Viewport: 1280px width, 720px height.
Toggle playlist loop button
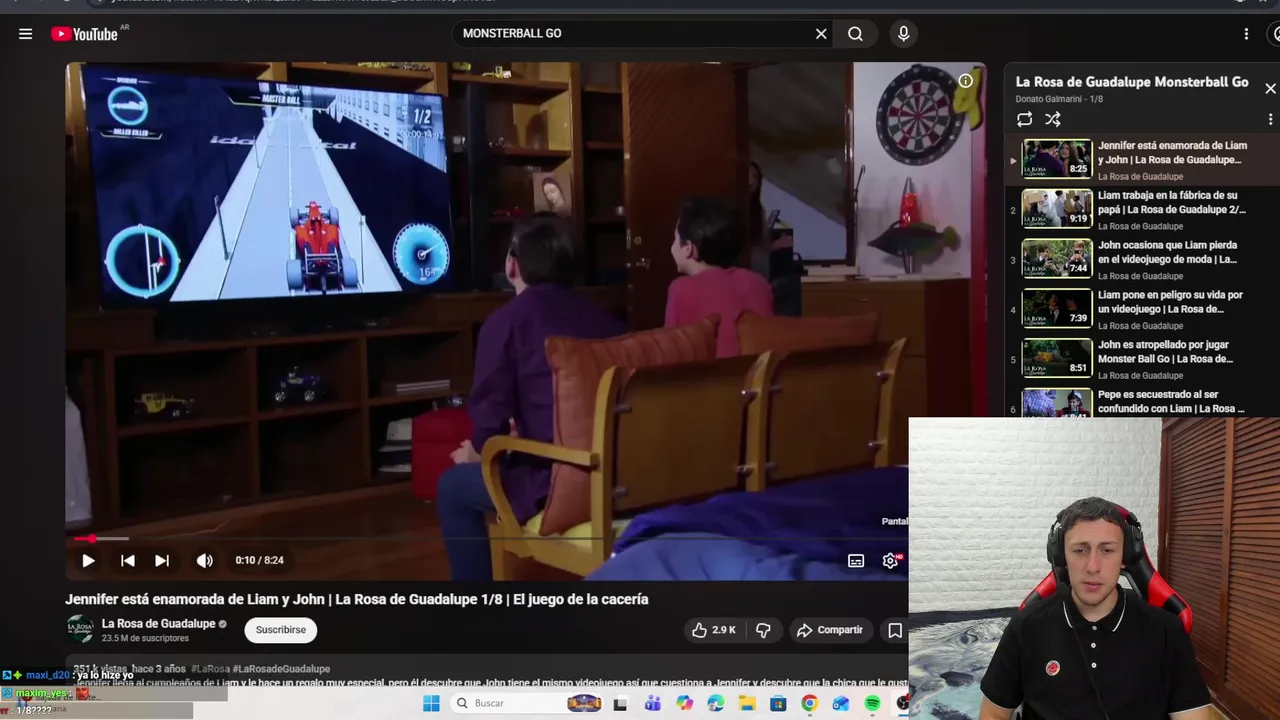1025,119
